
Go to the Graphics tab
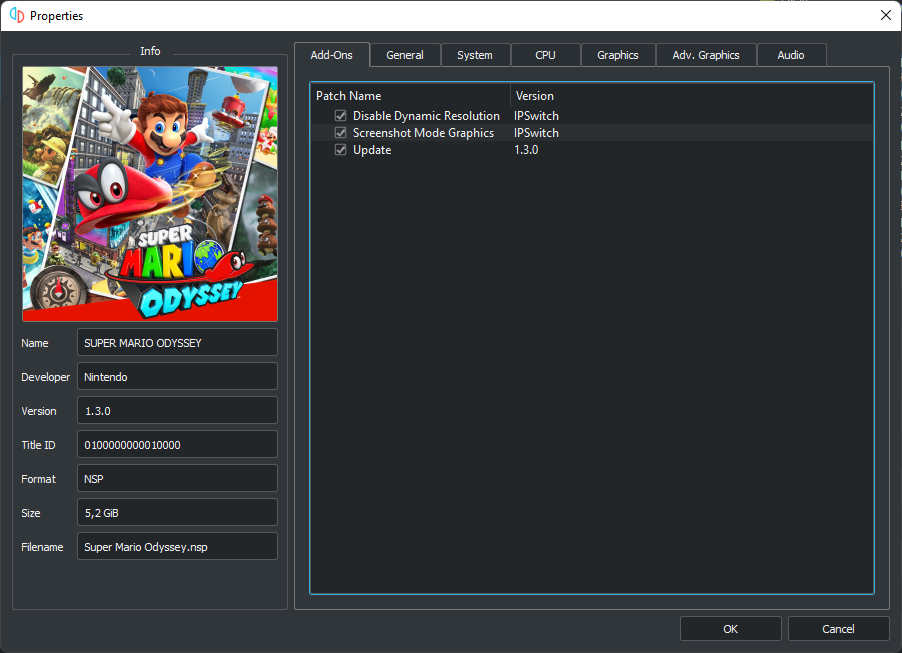618,55
